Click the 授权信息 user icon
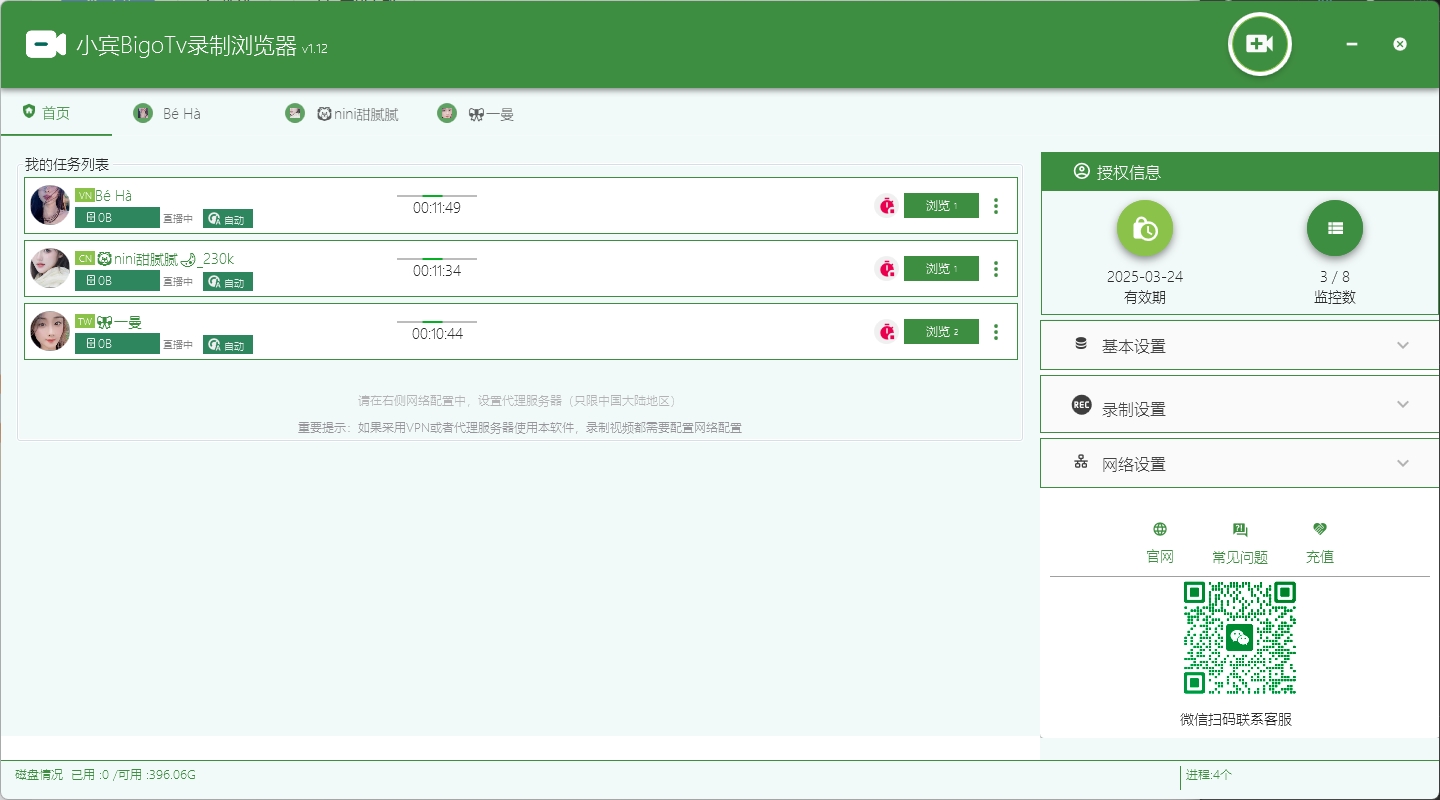This screenshot has width=1440, height=800. (1081, 171)
